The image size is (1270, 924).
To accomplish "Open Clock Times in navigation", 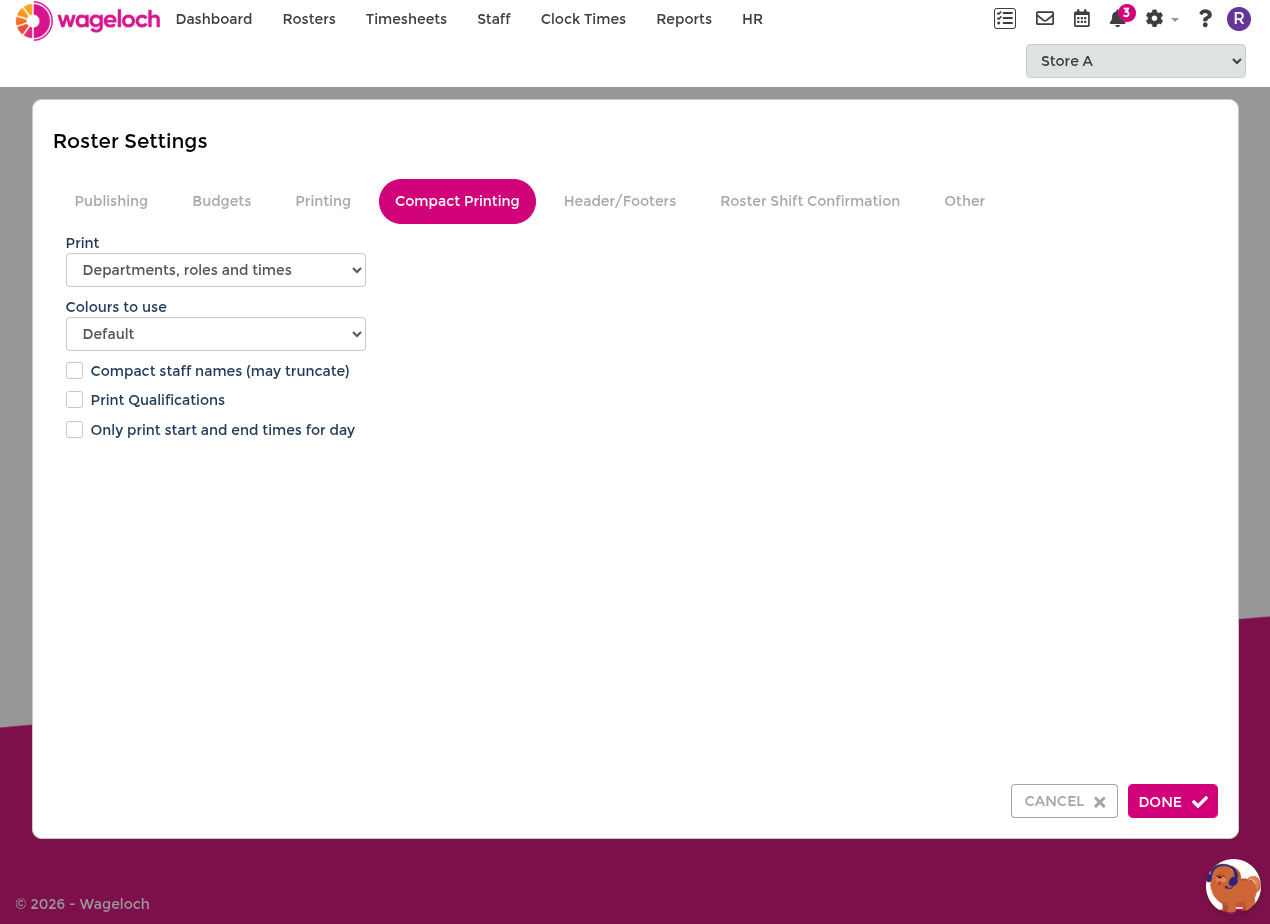I will pos(583,19).
